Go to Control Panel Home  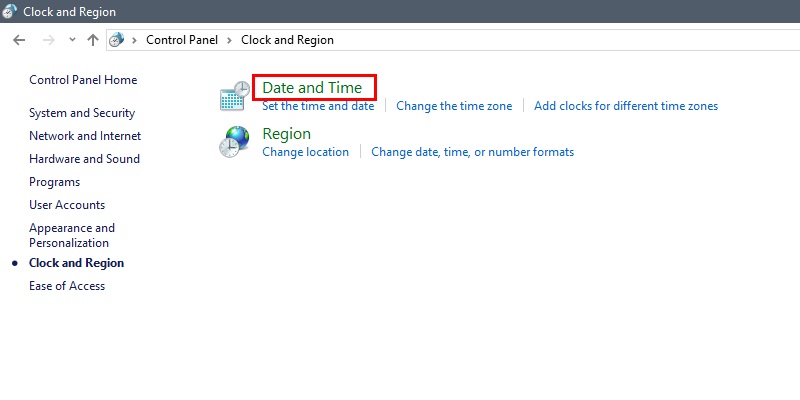pyautogui.click(x=83, y=80)
